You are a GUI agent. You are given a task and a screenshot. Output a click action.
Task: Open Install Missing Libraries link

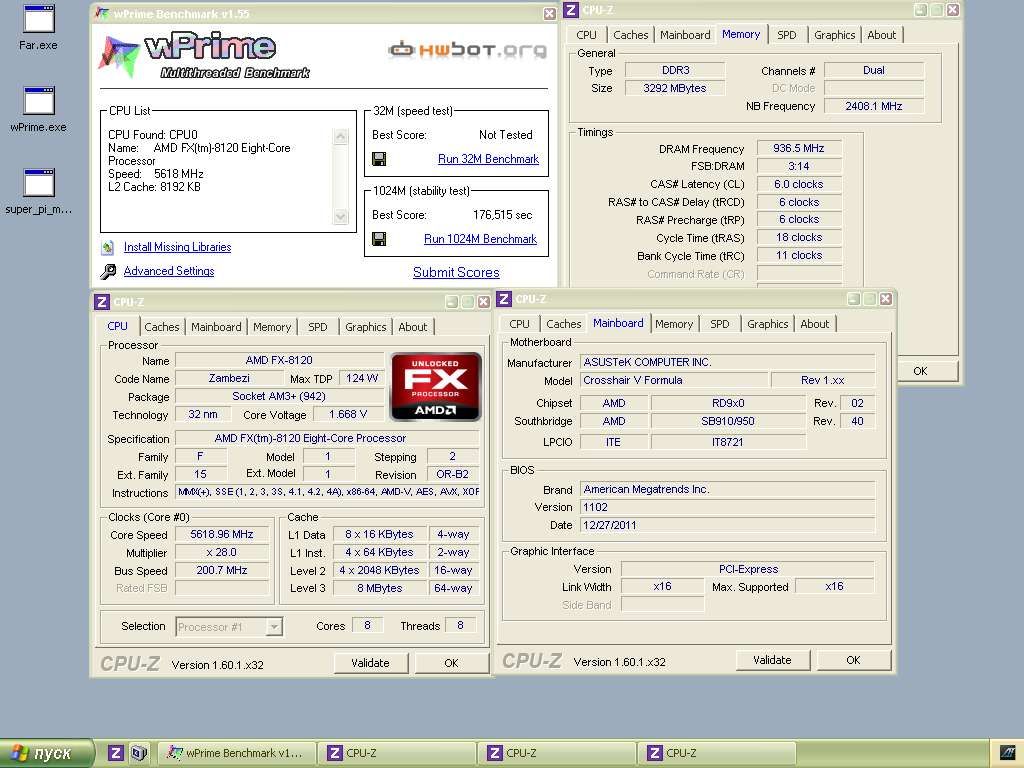[x=178, y=247]
